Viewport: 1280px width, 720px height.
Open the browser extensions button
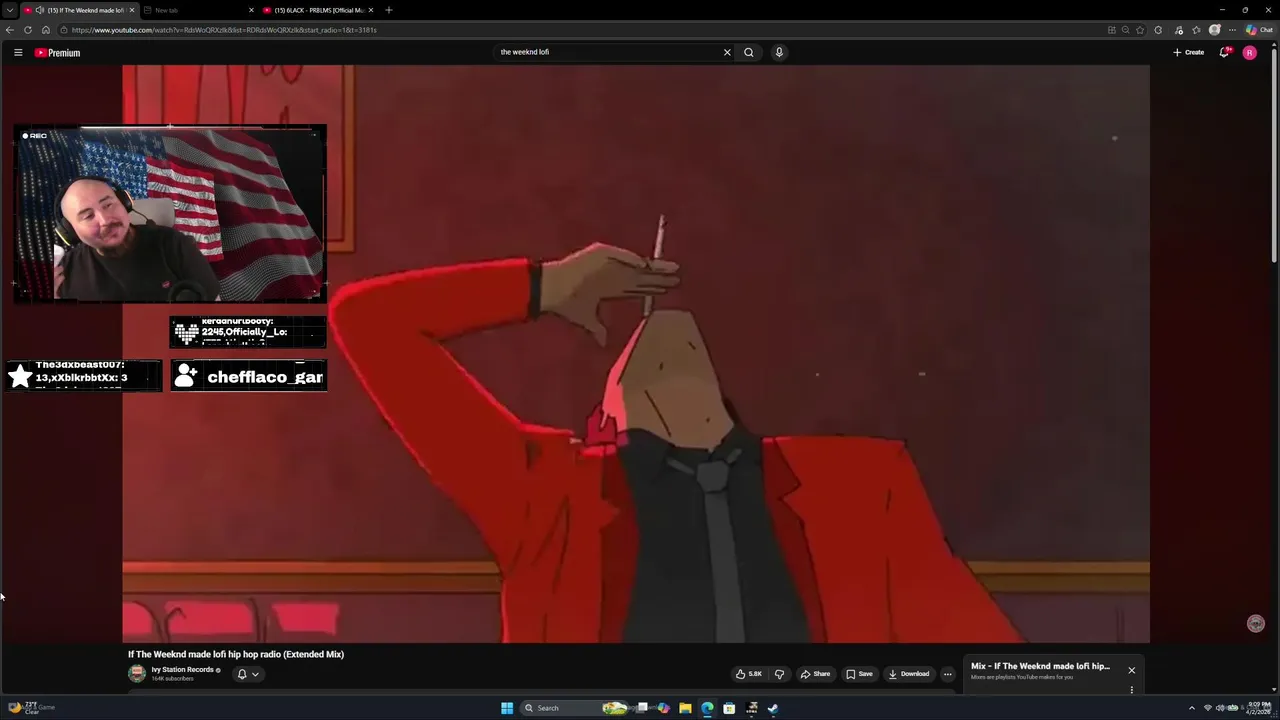point(1158,30)
